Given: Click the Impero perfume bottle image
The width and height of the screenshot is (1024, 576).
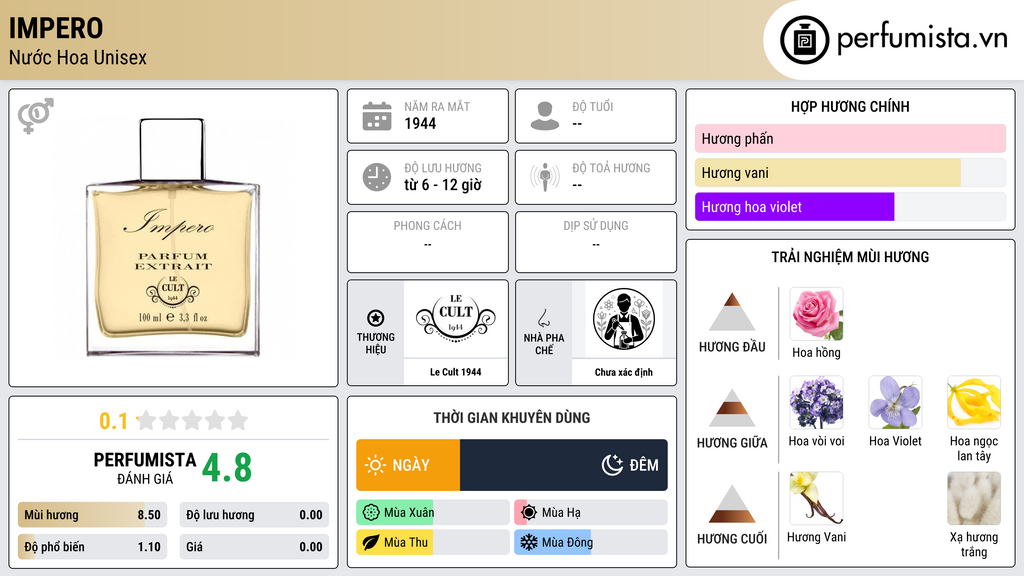Looking at the screenshot, I should point(173,238).
